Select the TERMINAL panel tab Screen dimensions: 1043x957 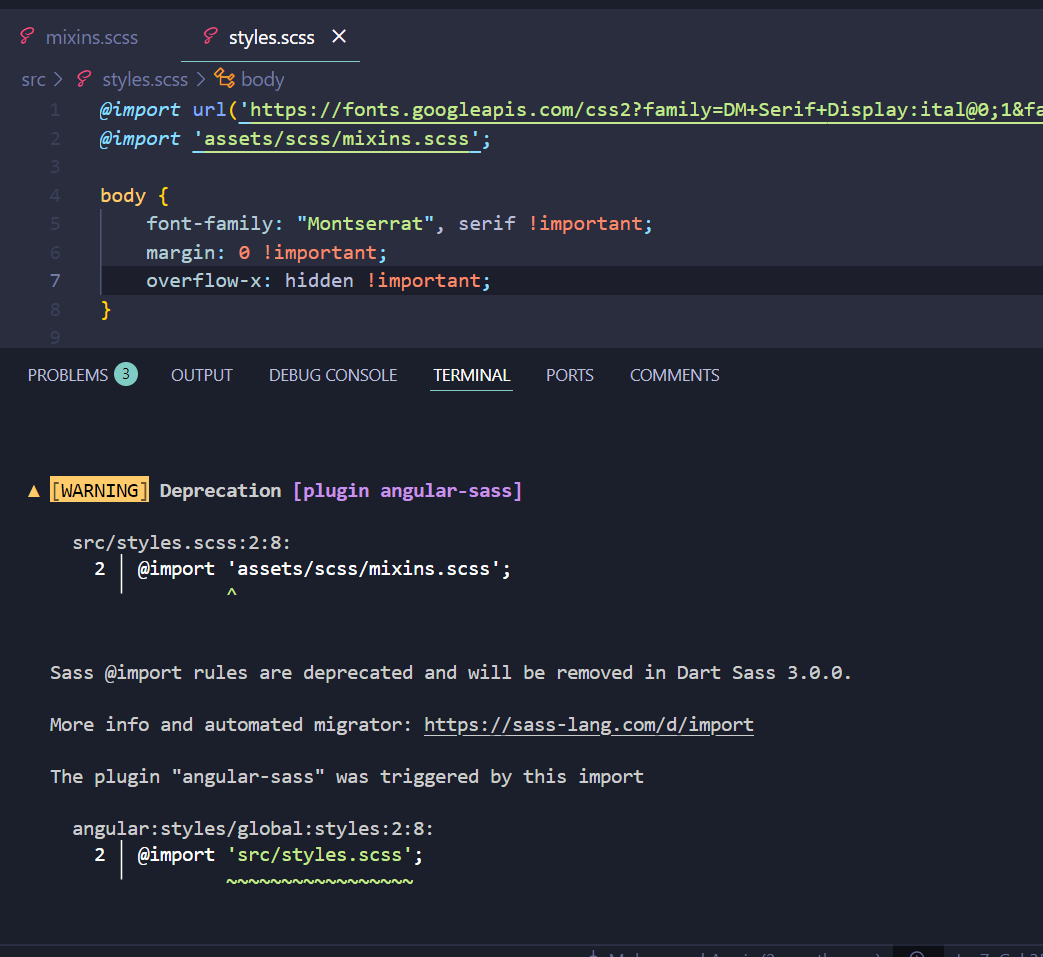coord(472,375)
